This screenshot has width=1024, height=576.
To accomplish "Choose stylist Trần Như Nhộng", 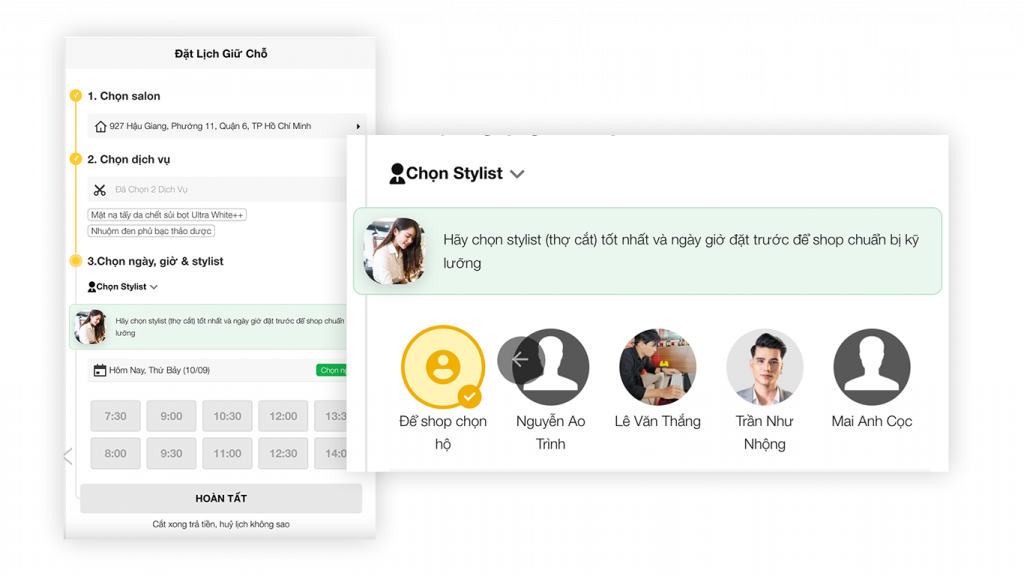I will click(765, 367).
